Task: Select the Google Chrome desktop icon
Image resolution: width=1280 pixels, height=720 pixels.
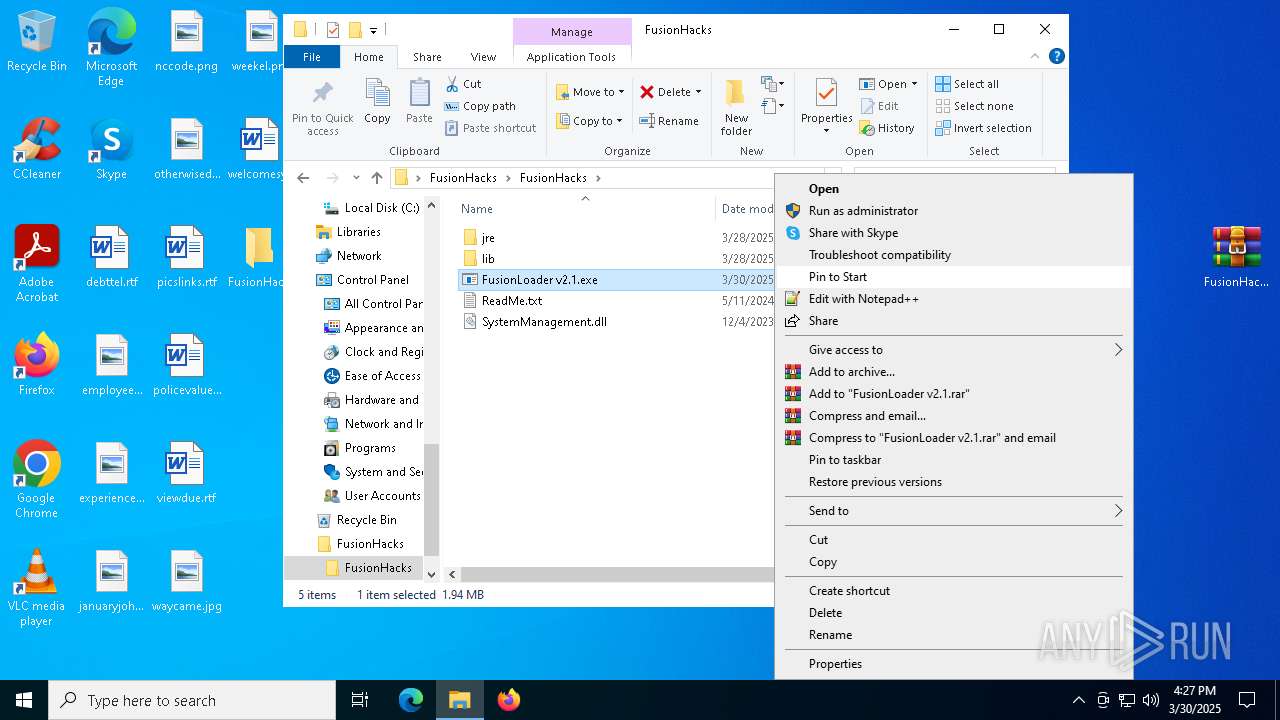Action: (x=37, y=480)
